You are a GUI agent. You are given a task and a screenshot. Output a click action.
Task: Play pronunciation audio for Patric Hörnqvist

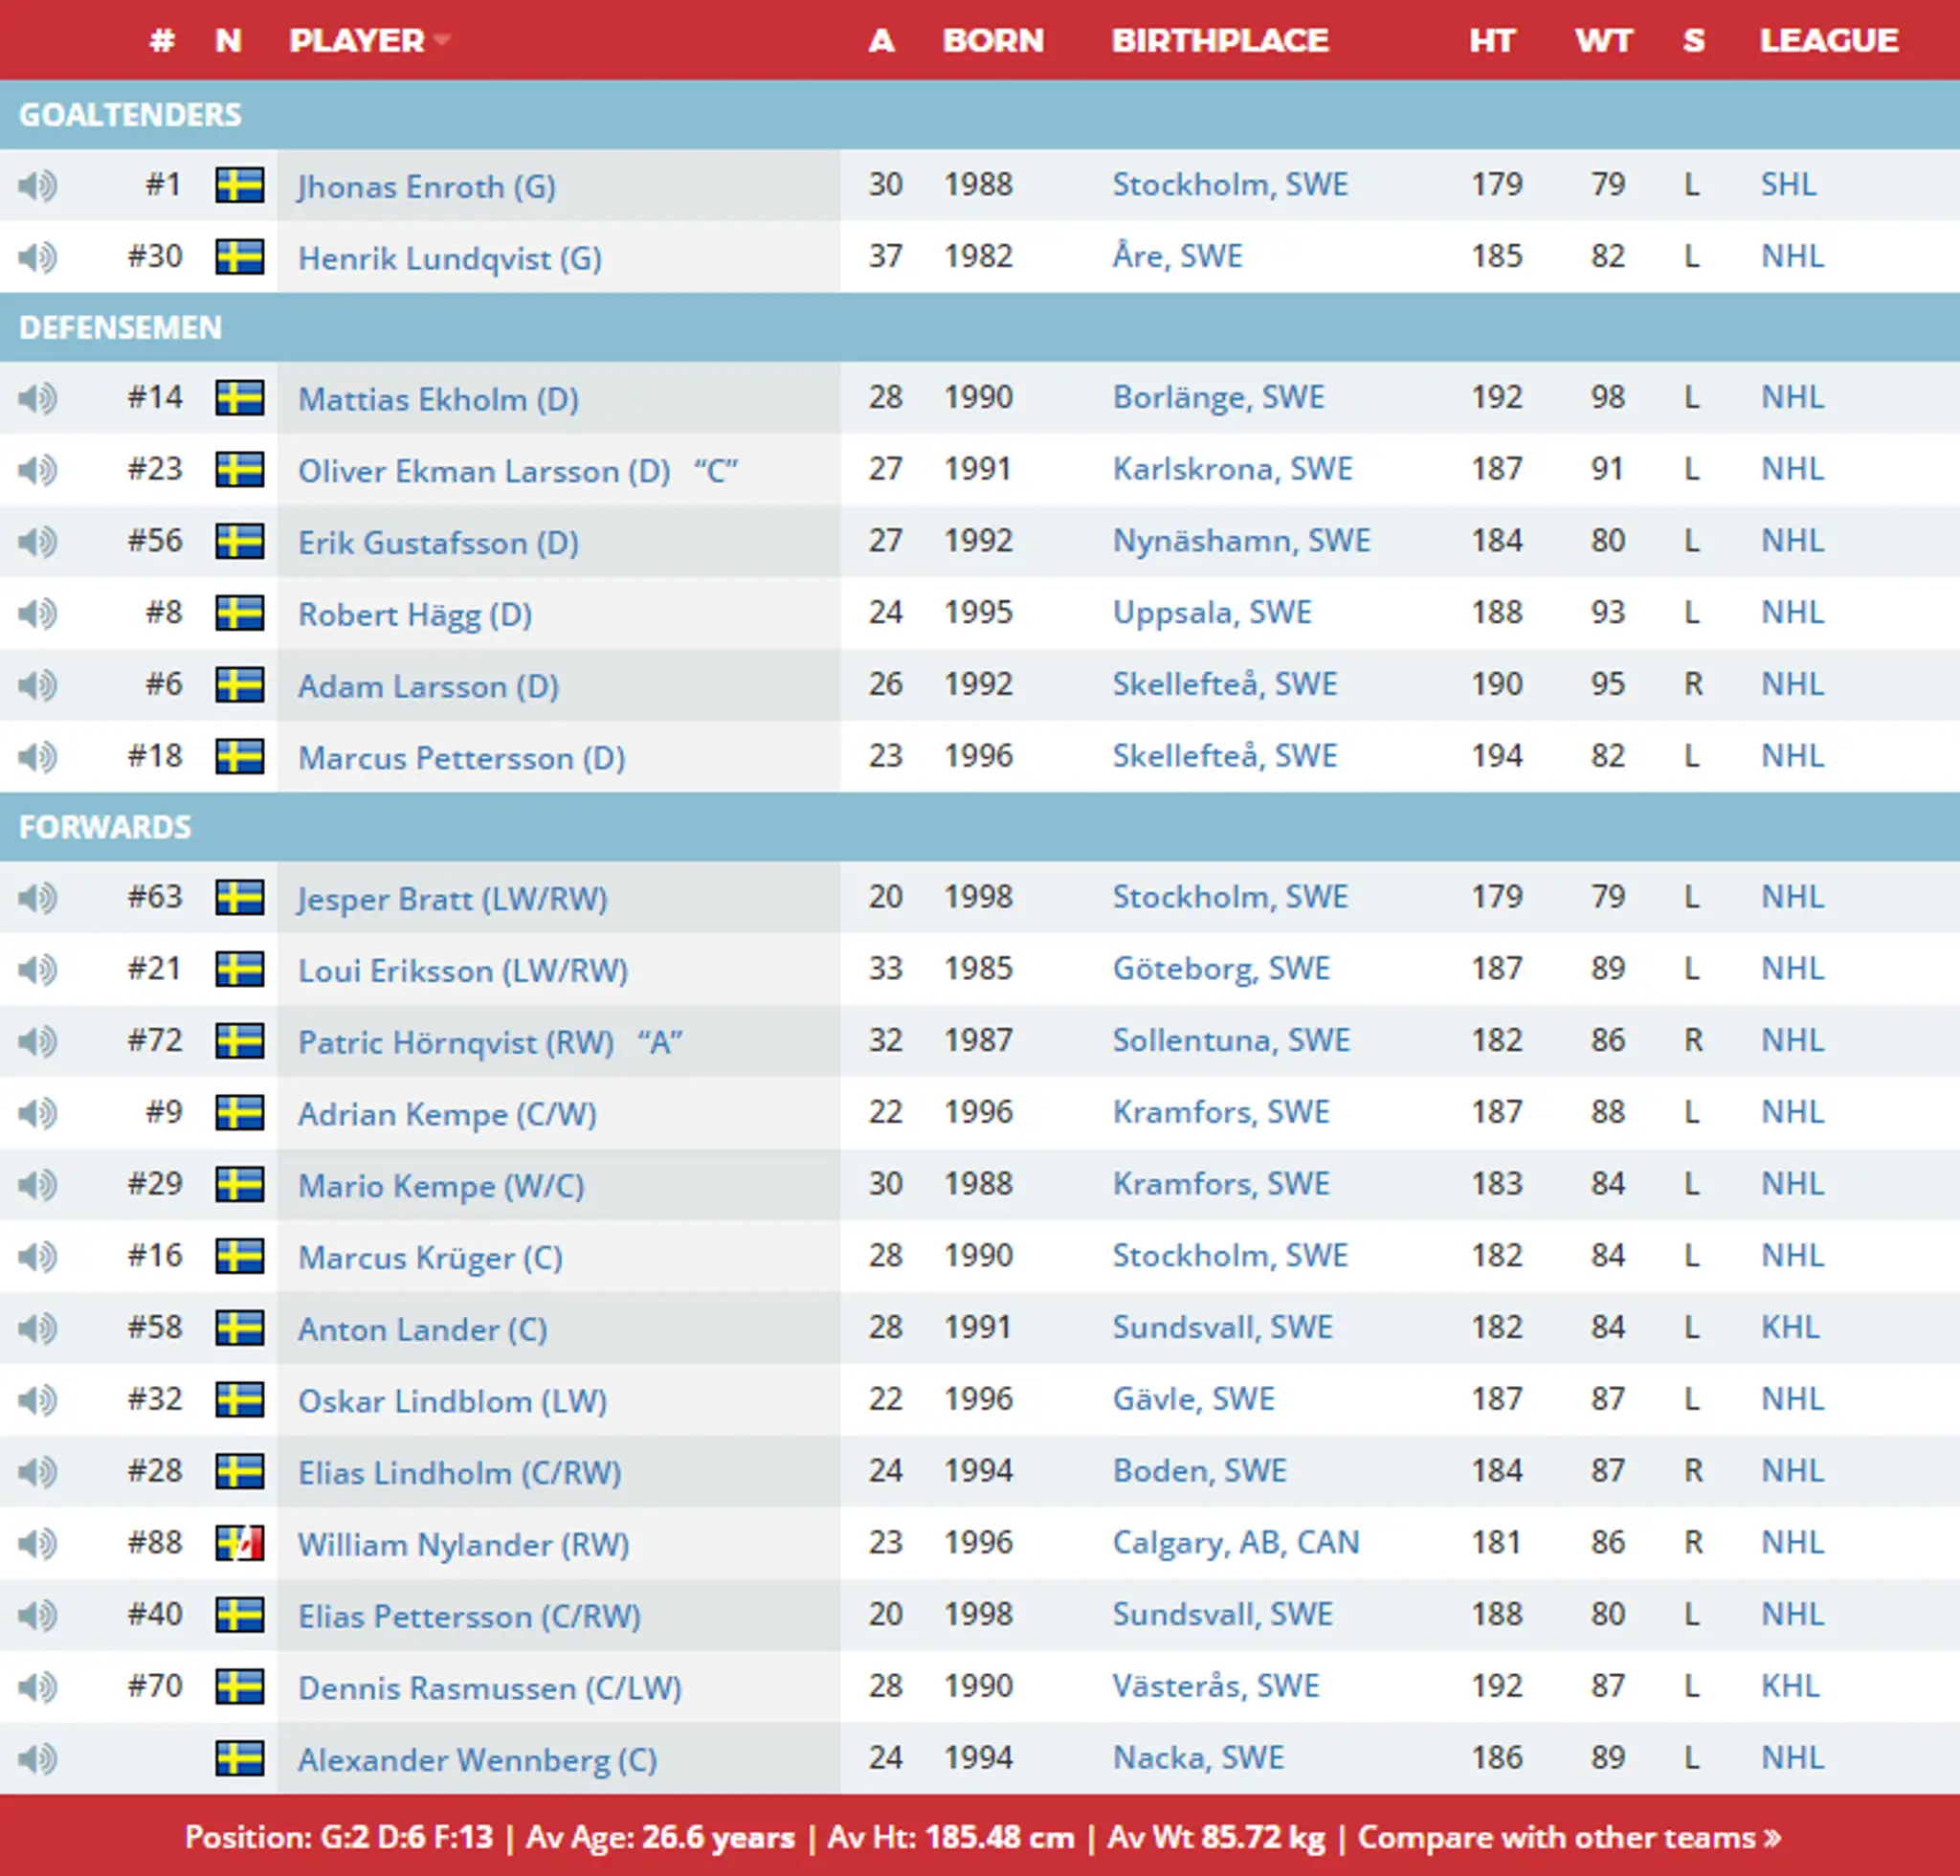pos(38,1042)
